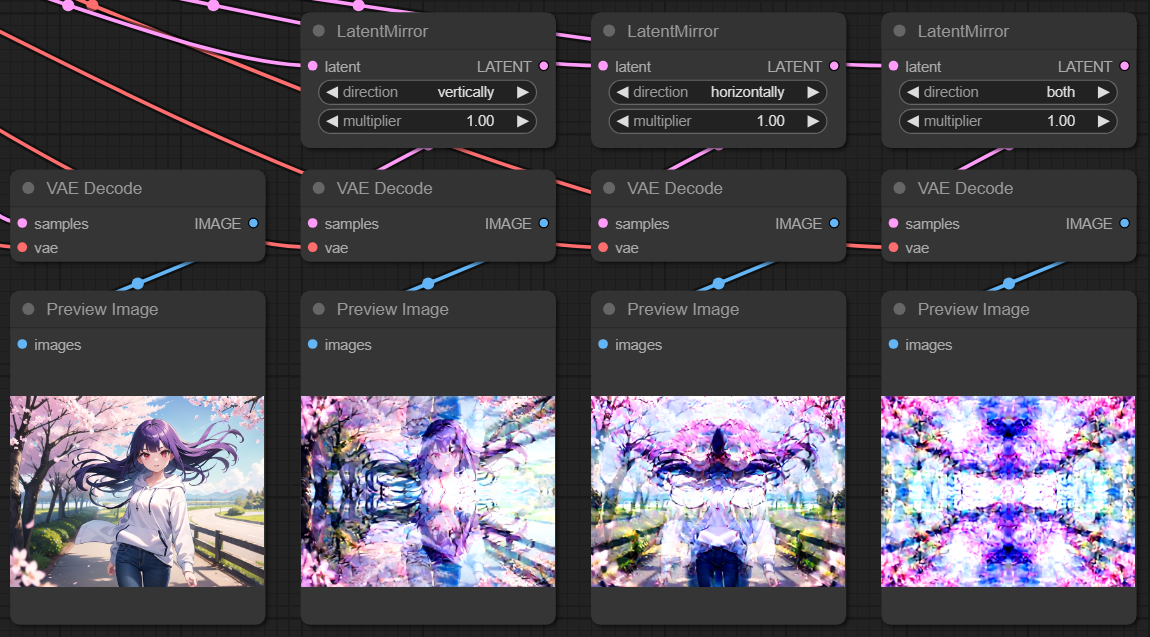Increase multiplier on horizontally LatentMirror node
This screenshot has width=1150, height=637.
pos(813,121)
